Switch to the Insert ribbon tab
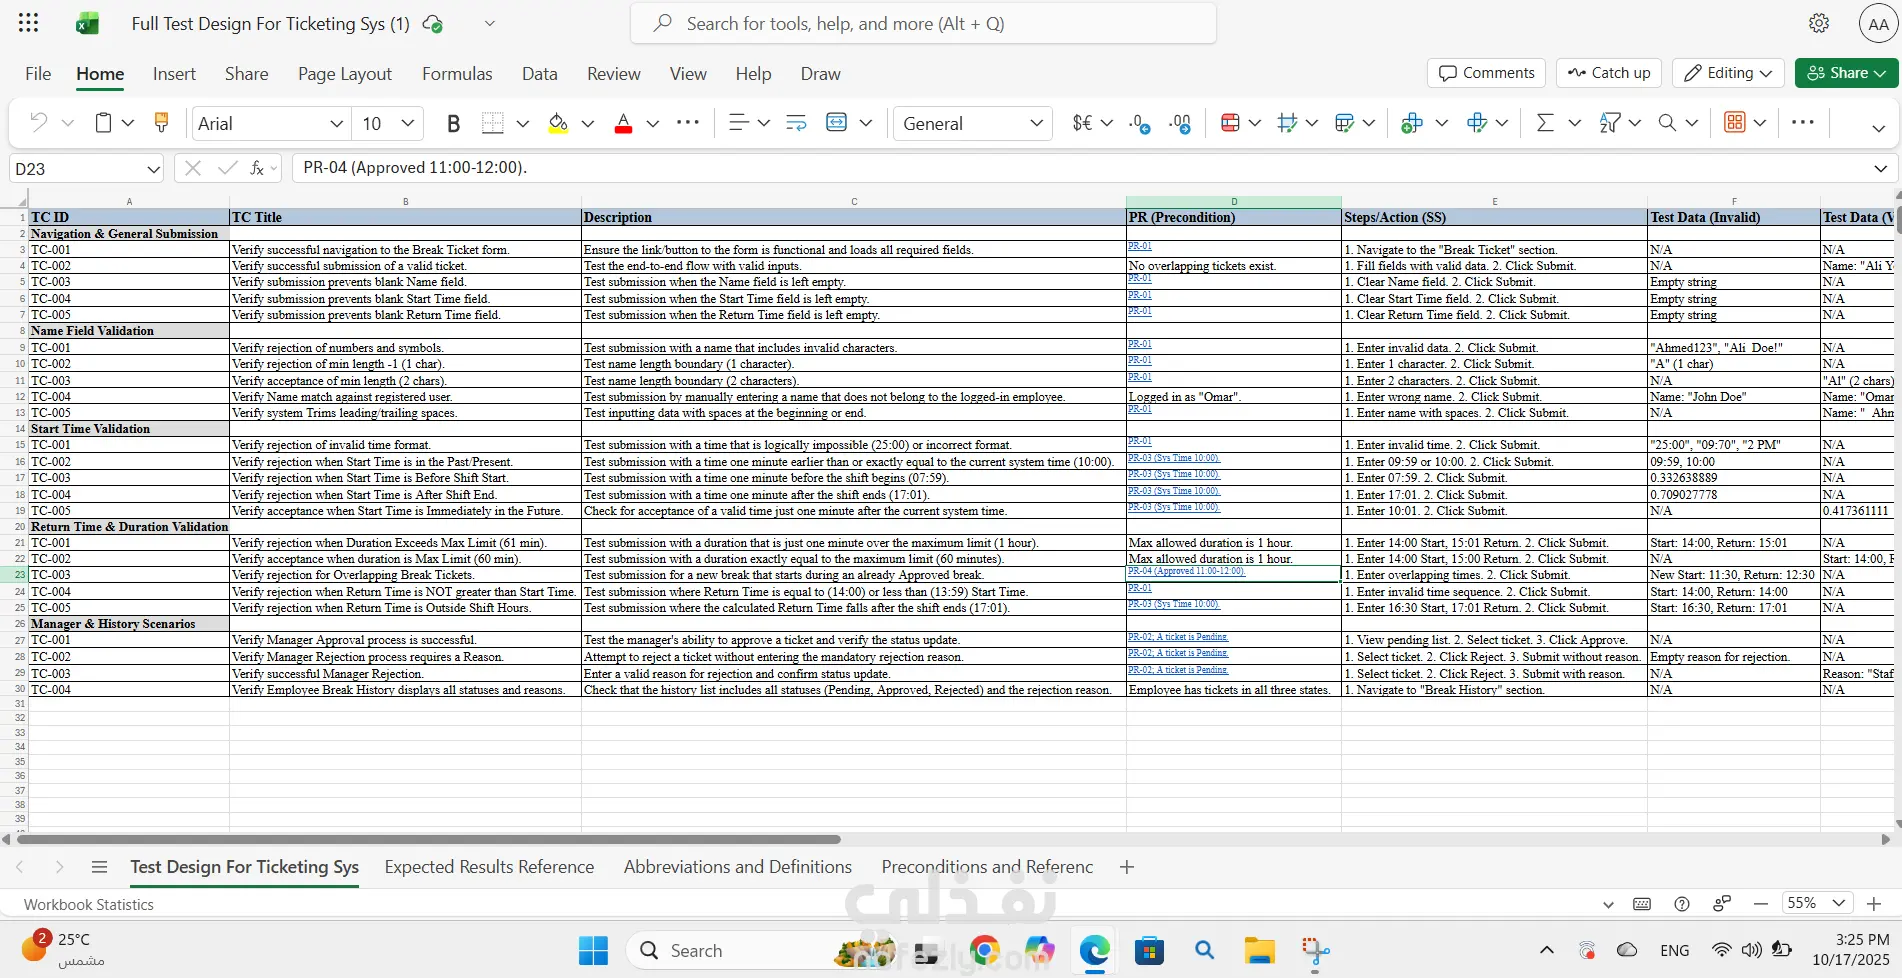Screen dimensions: 1902x978 [x=174, y=74]
